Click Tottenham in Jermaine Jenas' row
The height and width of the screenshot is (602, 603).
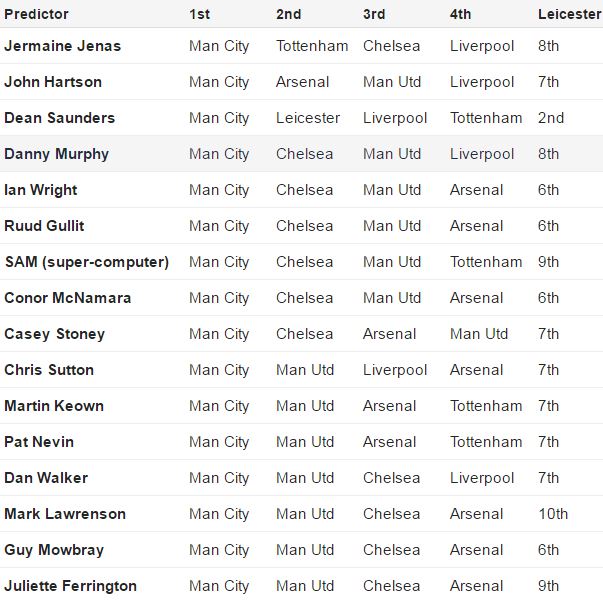(x=312, y=46)
